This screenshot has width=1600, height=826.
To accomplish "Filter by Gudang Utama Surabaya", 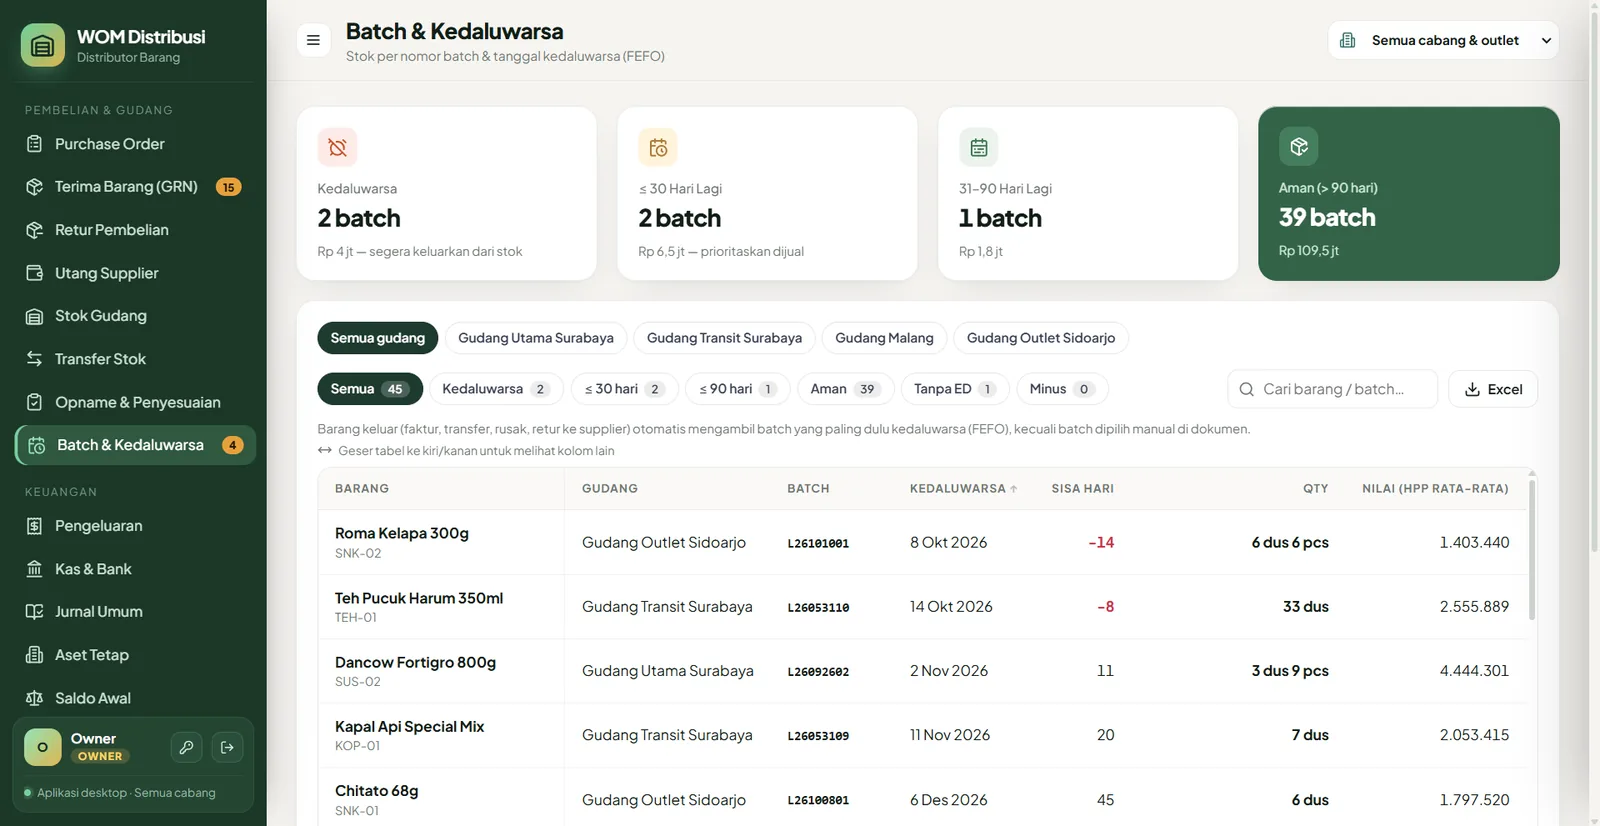I will click(x=536, y=338).
